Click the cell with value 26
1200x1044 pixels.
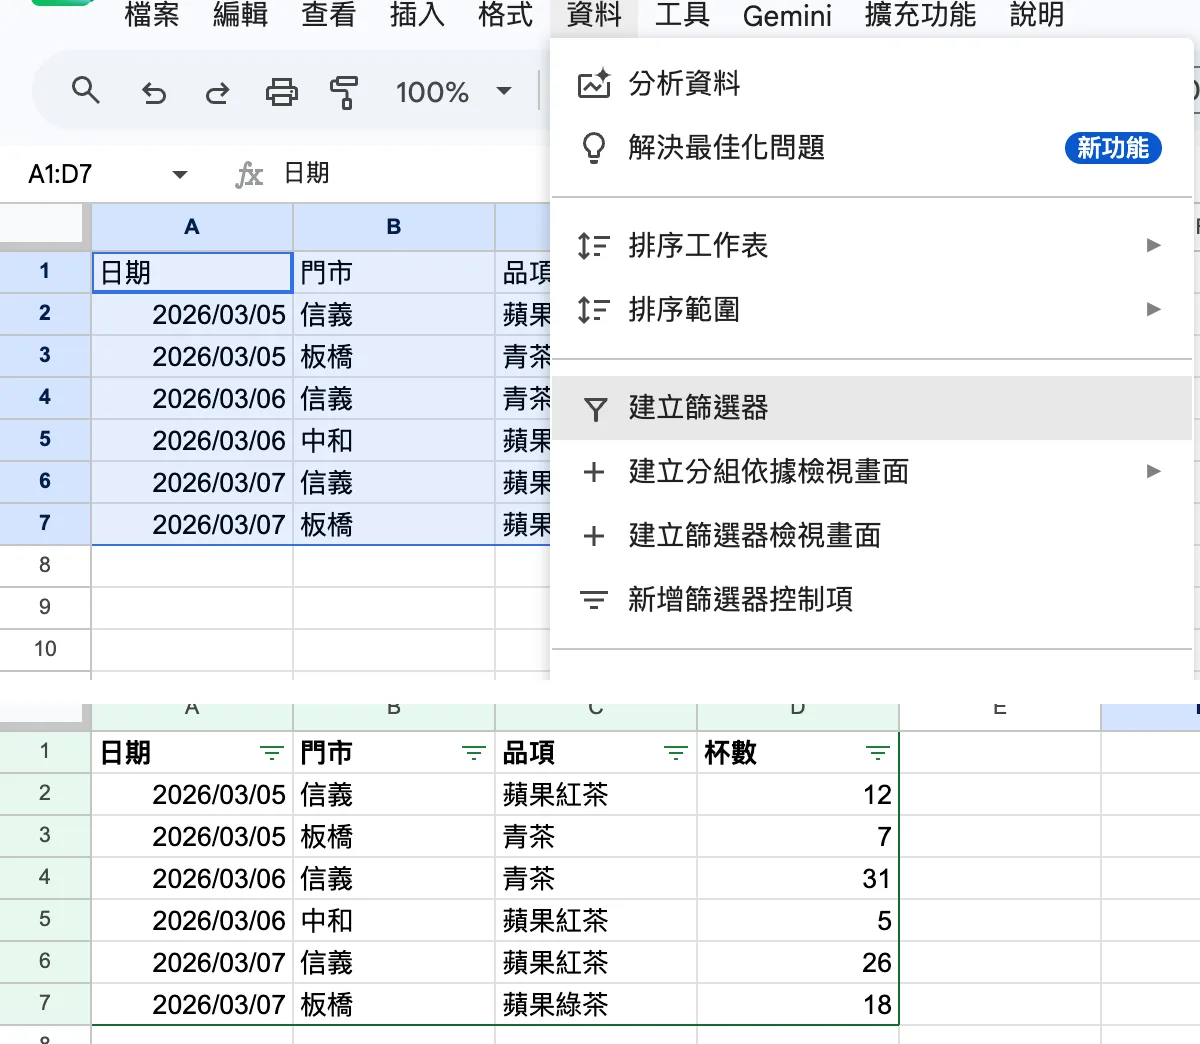798,962
